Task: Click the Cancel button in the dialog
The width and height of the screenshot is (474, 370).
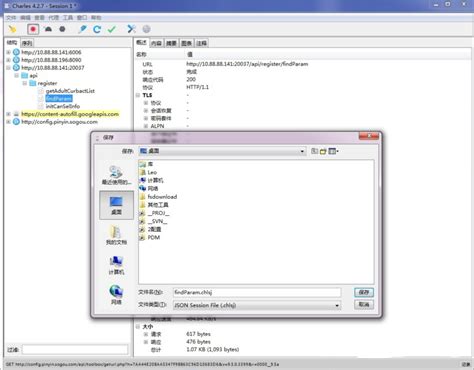Action: [364, 305]
